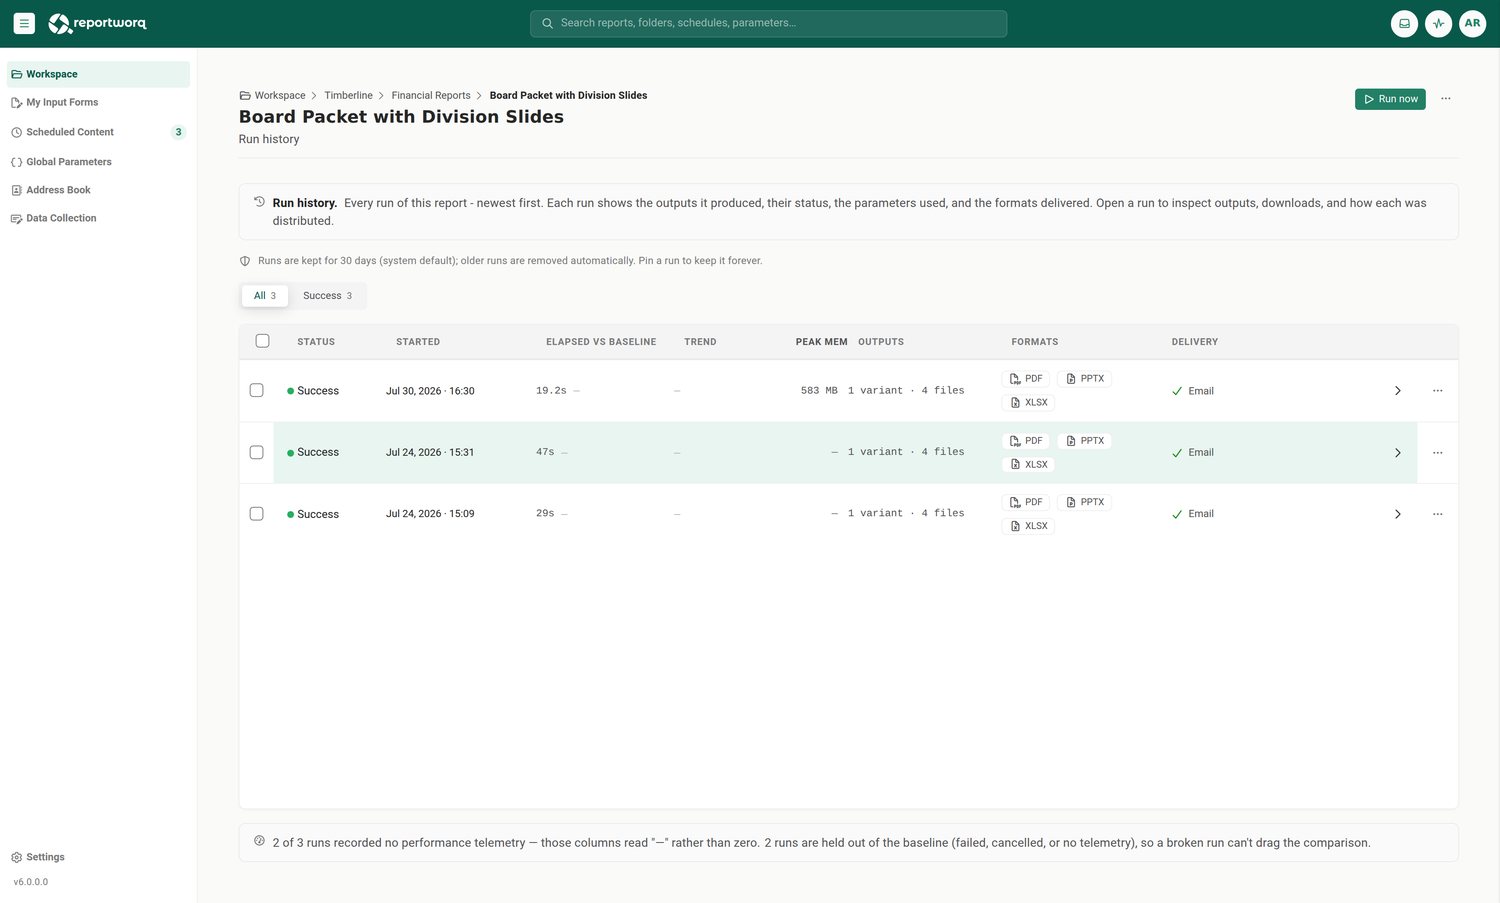The width and height of the screenshot is (1500, 903).
Task: Click Success status of 15:31 run
Action: (x=313, y=453)
